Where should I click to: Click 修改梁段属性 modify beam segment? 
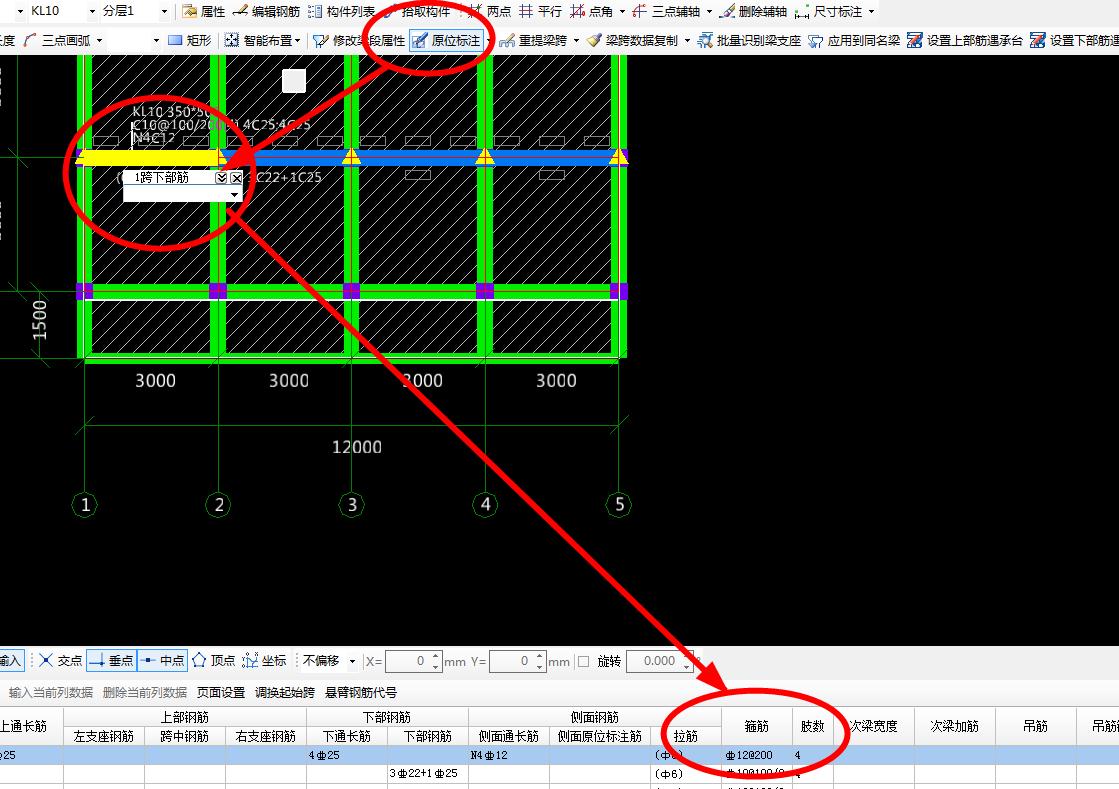pyautogui.click(x=359, y=41)
